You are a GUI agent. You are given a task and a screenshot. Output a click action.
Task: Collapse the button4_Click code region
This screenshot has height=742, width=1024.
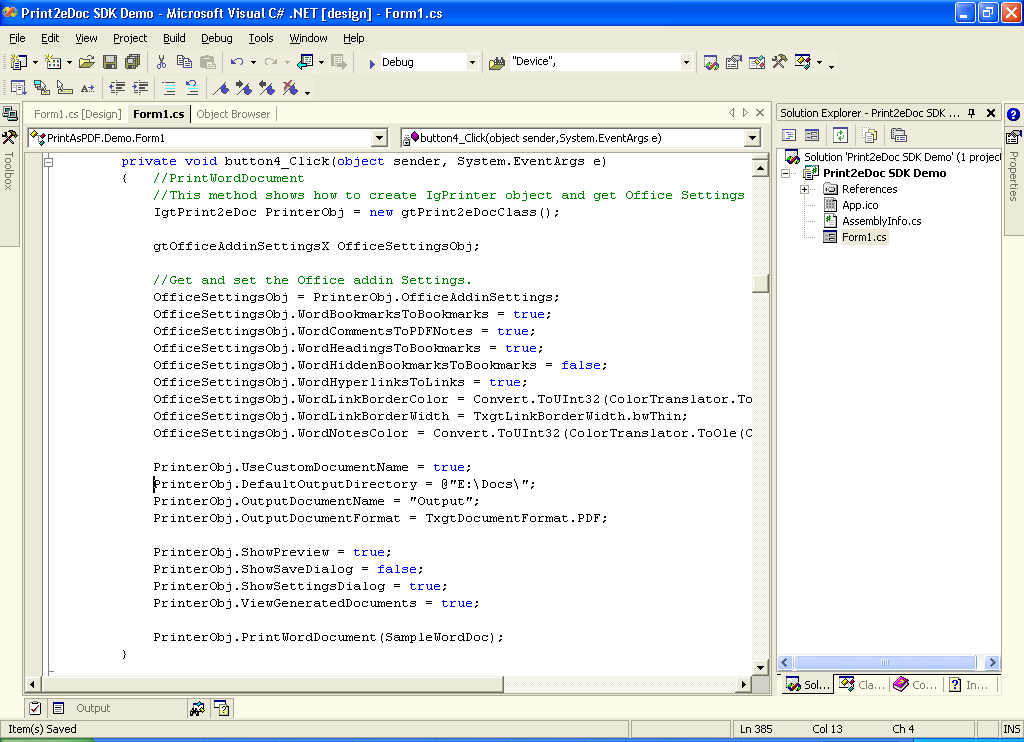point(48,162)
